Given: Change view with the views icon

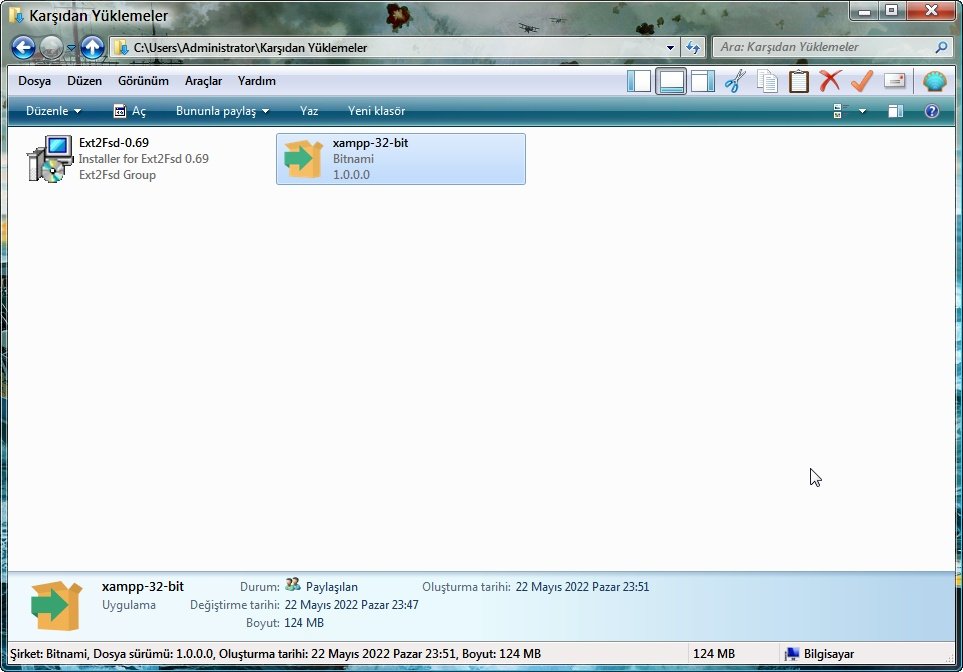Looking at the screenshot, I should click(x=841, y=111).
